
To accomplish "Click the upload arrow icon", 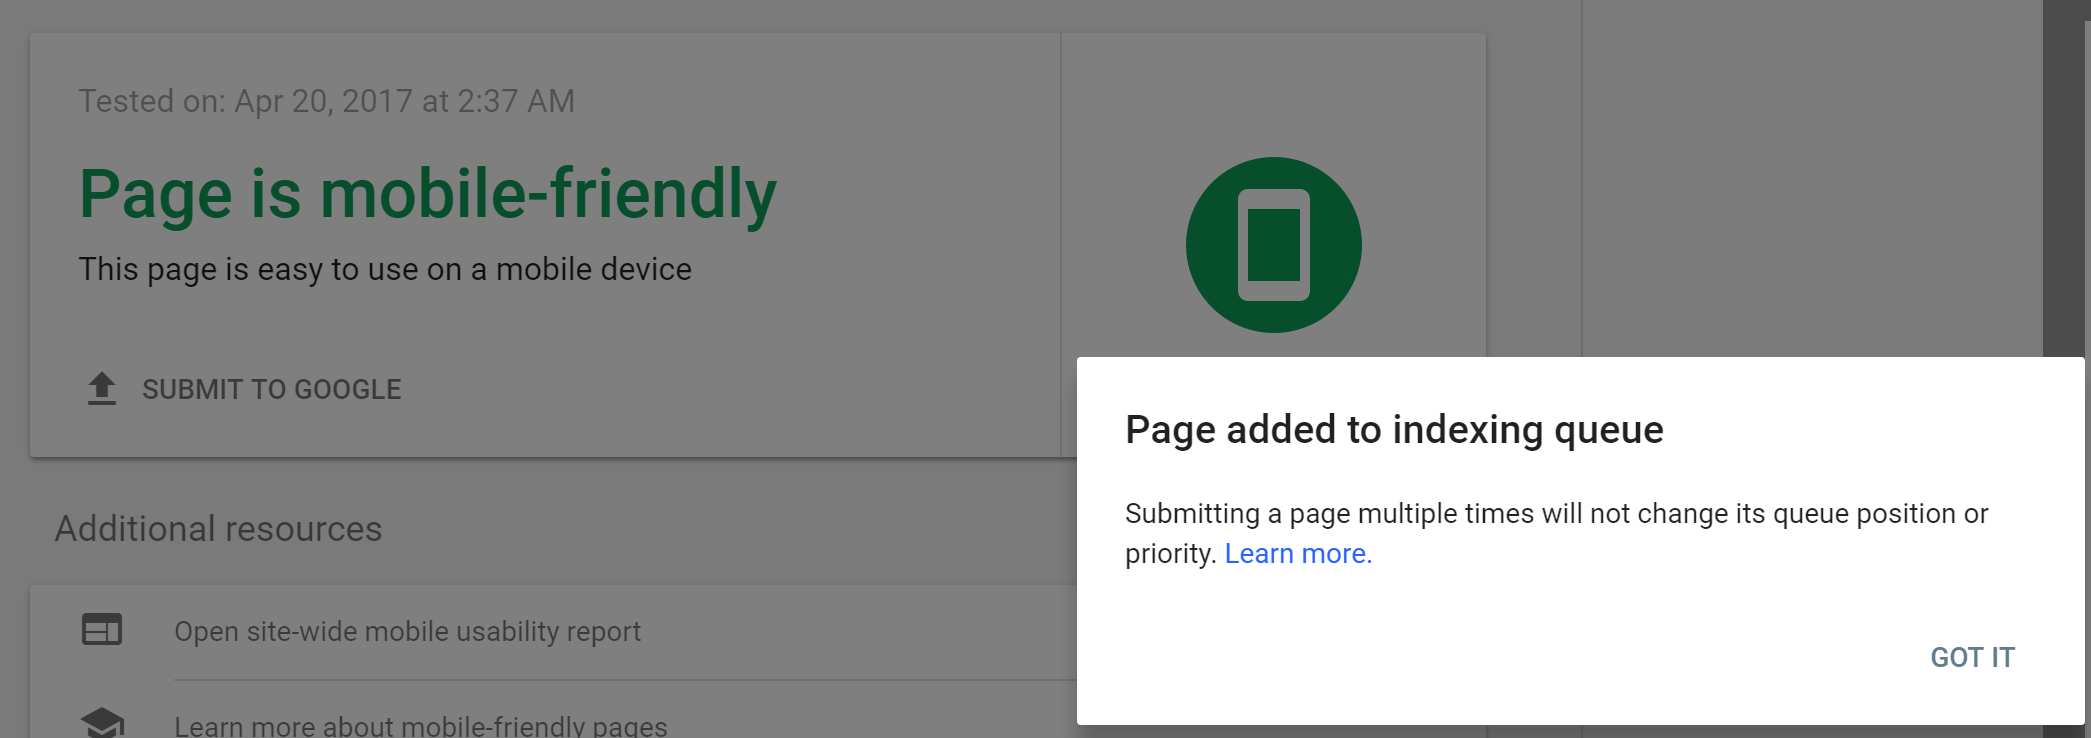I will [x=102, y=389].
